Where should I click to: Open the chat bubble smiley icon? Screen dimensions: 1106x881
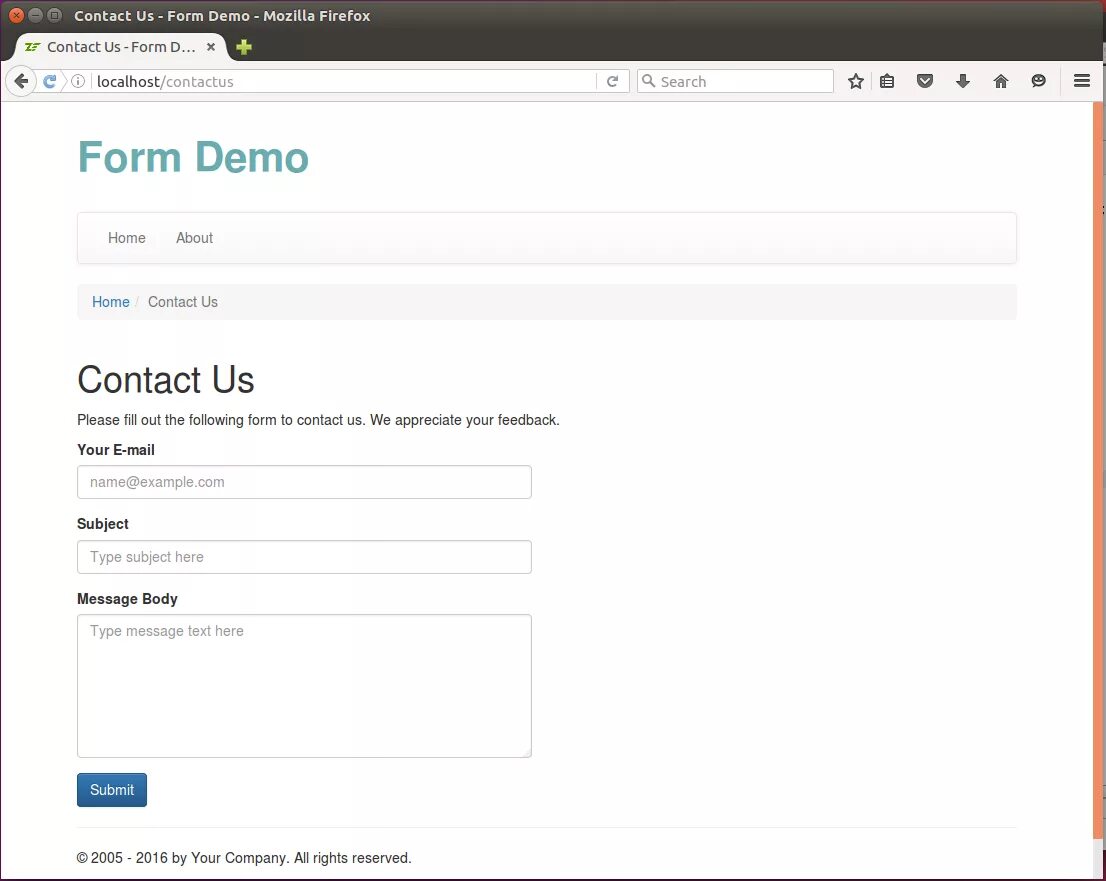tap(1038, 81)
